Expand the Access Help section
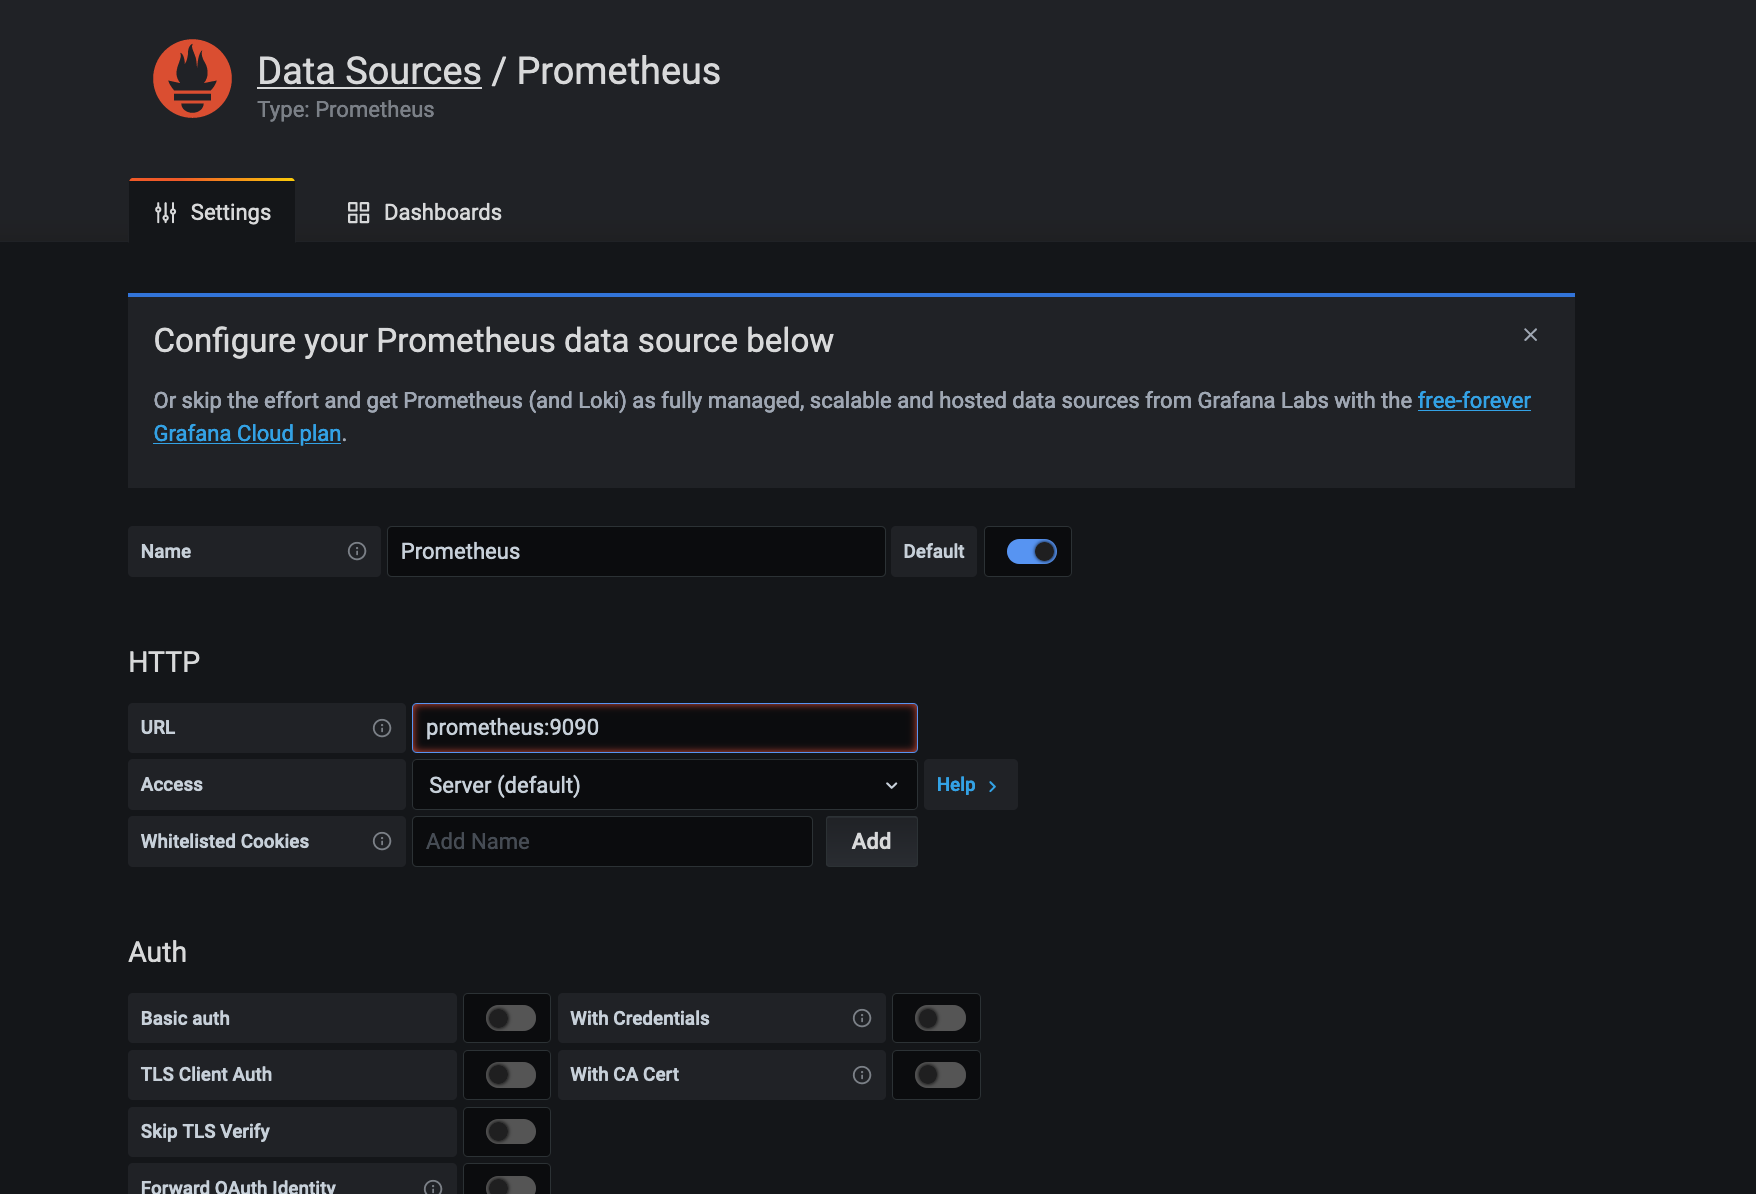The width and height of the screenshot is (1756, 1194). click(x=970, y=785)
